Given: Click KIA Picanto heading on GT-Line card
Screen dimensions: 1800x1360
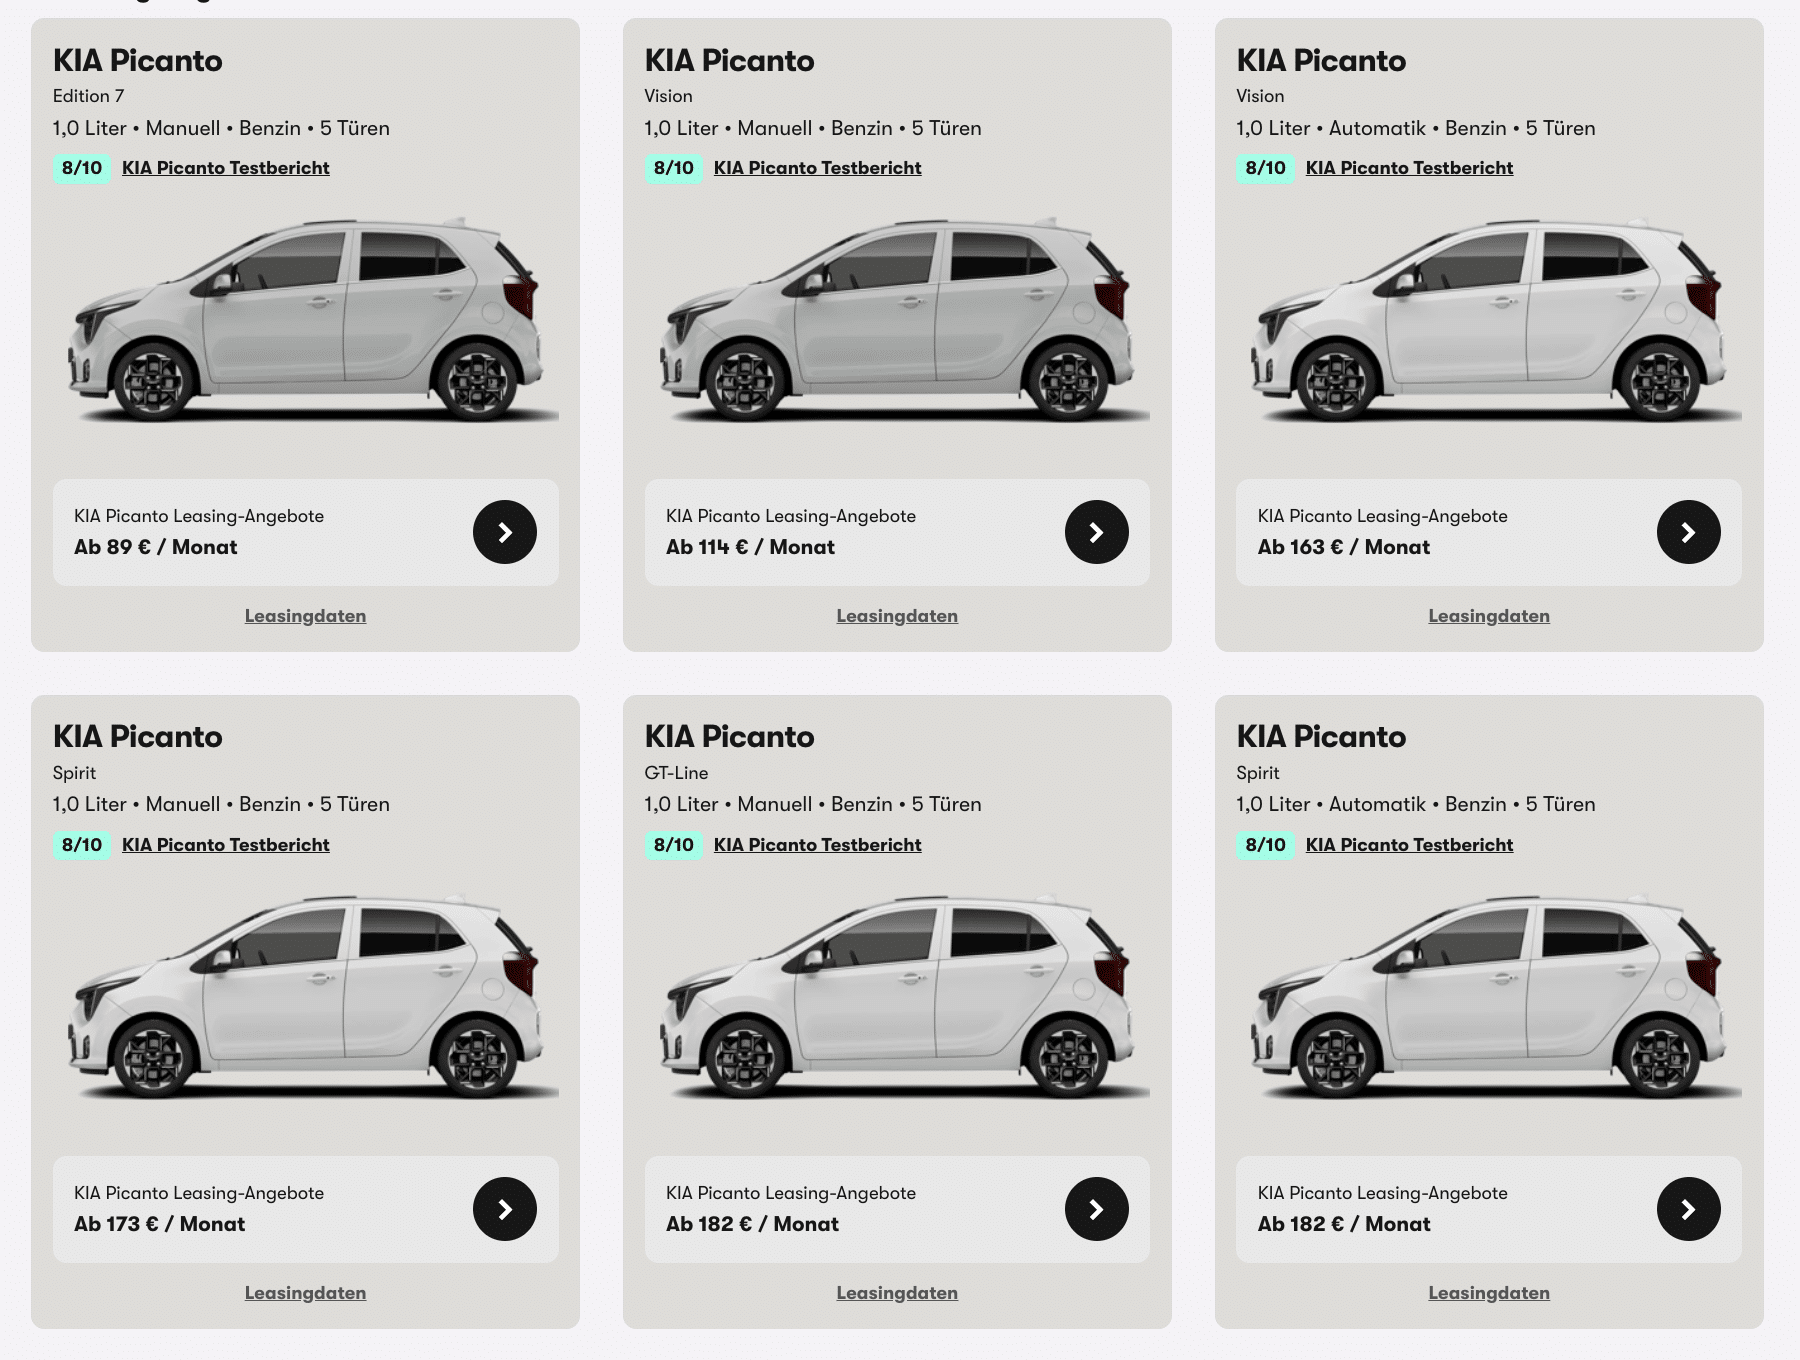Looking at the screenshot, I should coord(730,737).
